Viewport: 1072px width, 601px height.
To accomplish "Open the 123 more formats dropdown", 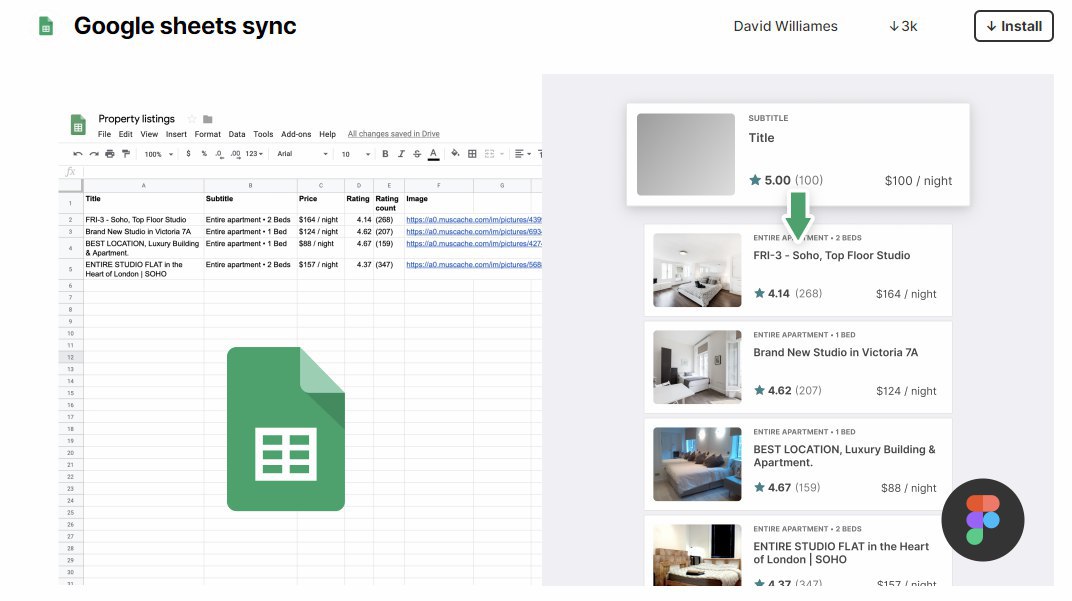I will click(254, 154).
